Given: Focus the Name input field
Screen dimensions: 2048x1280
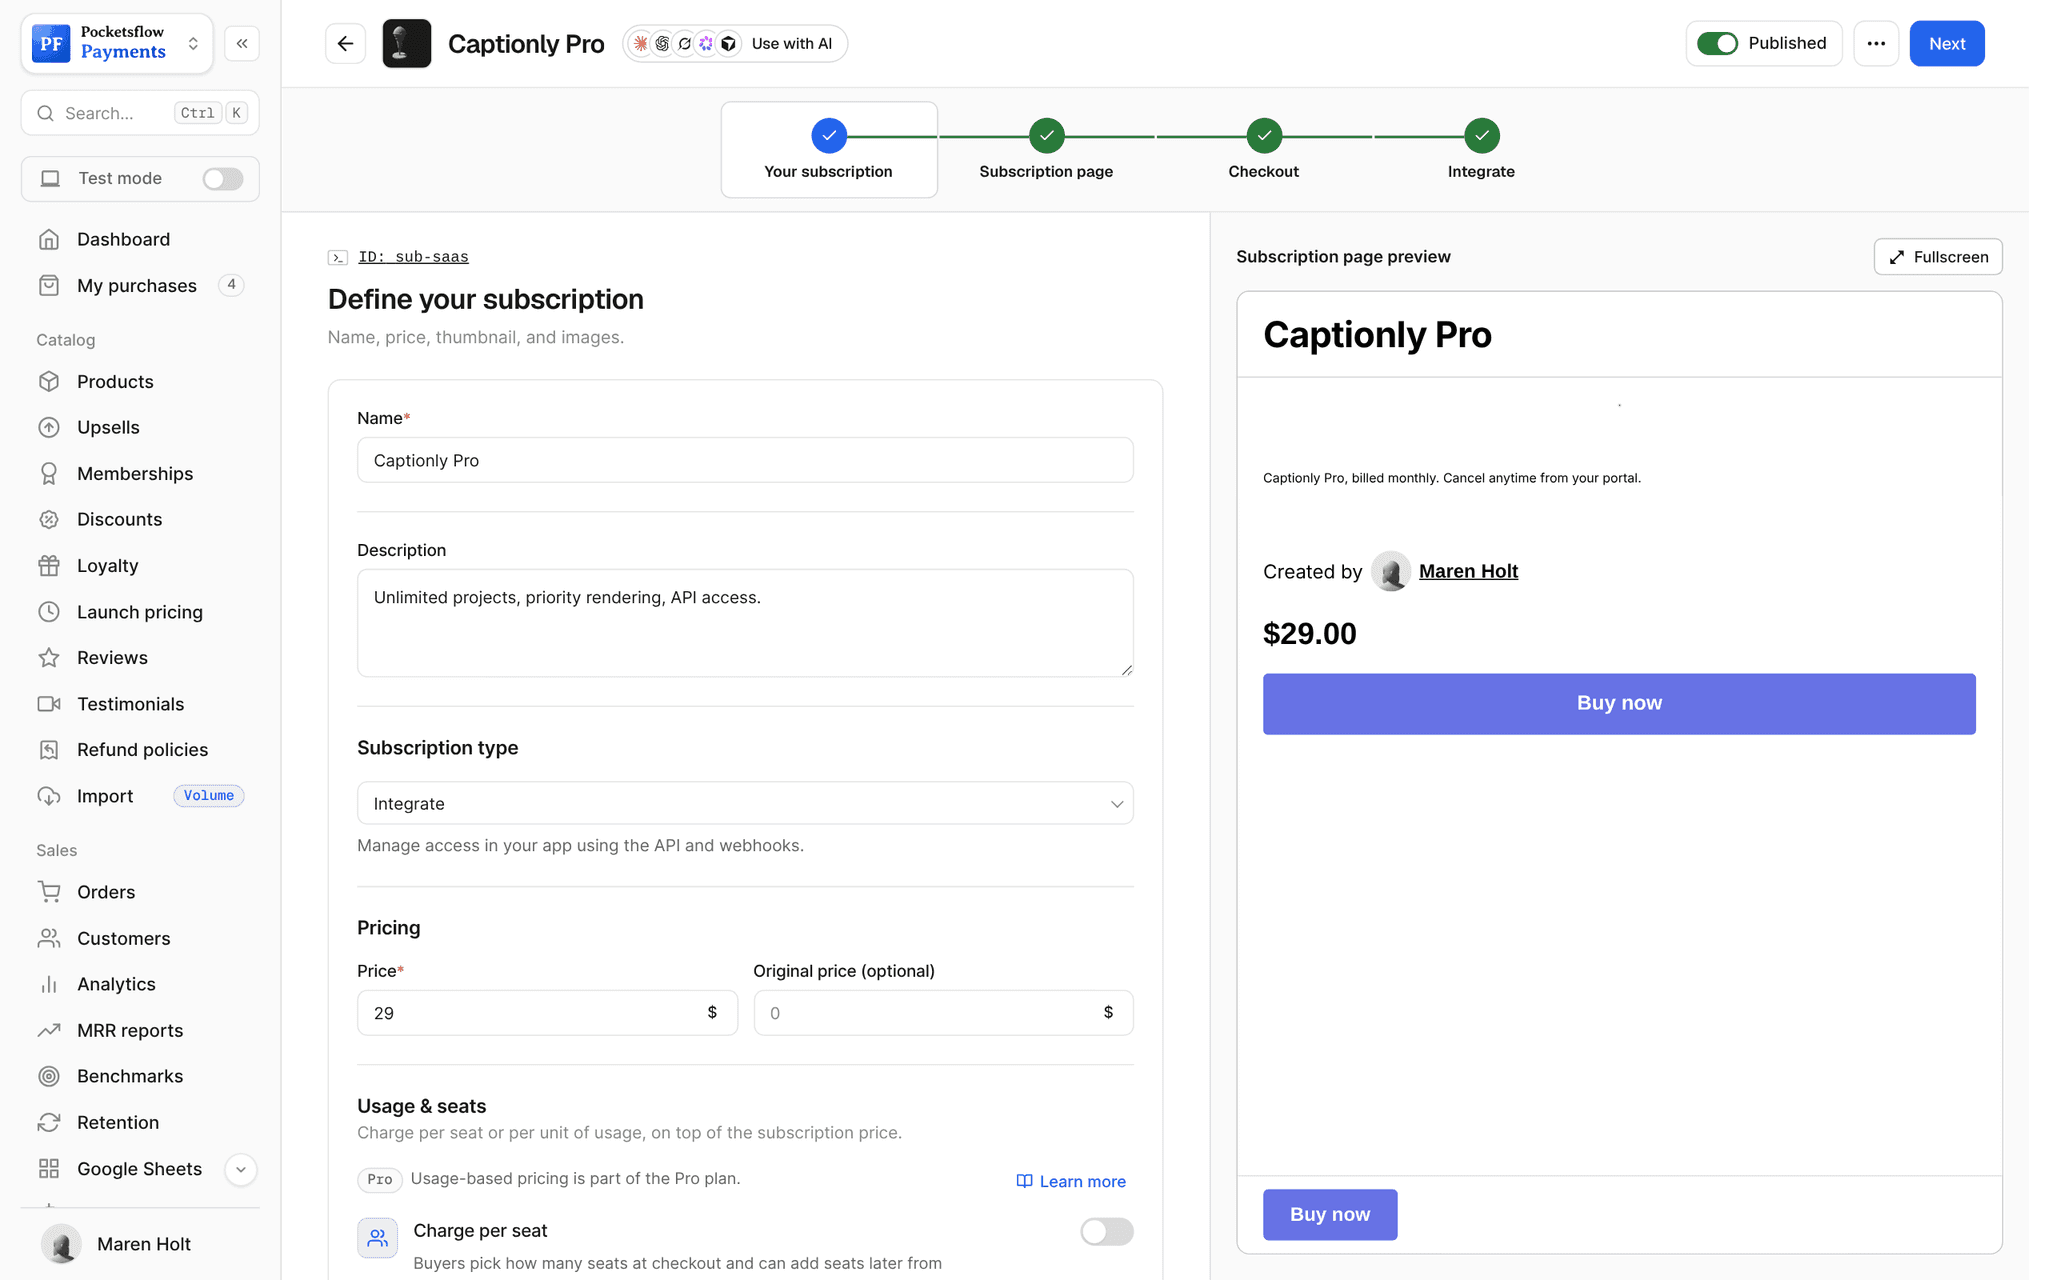Looking at the screenshot, I should tap(745, 460).
